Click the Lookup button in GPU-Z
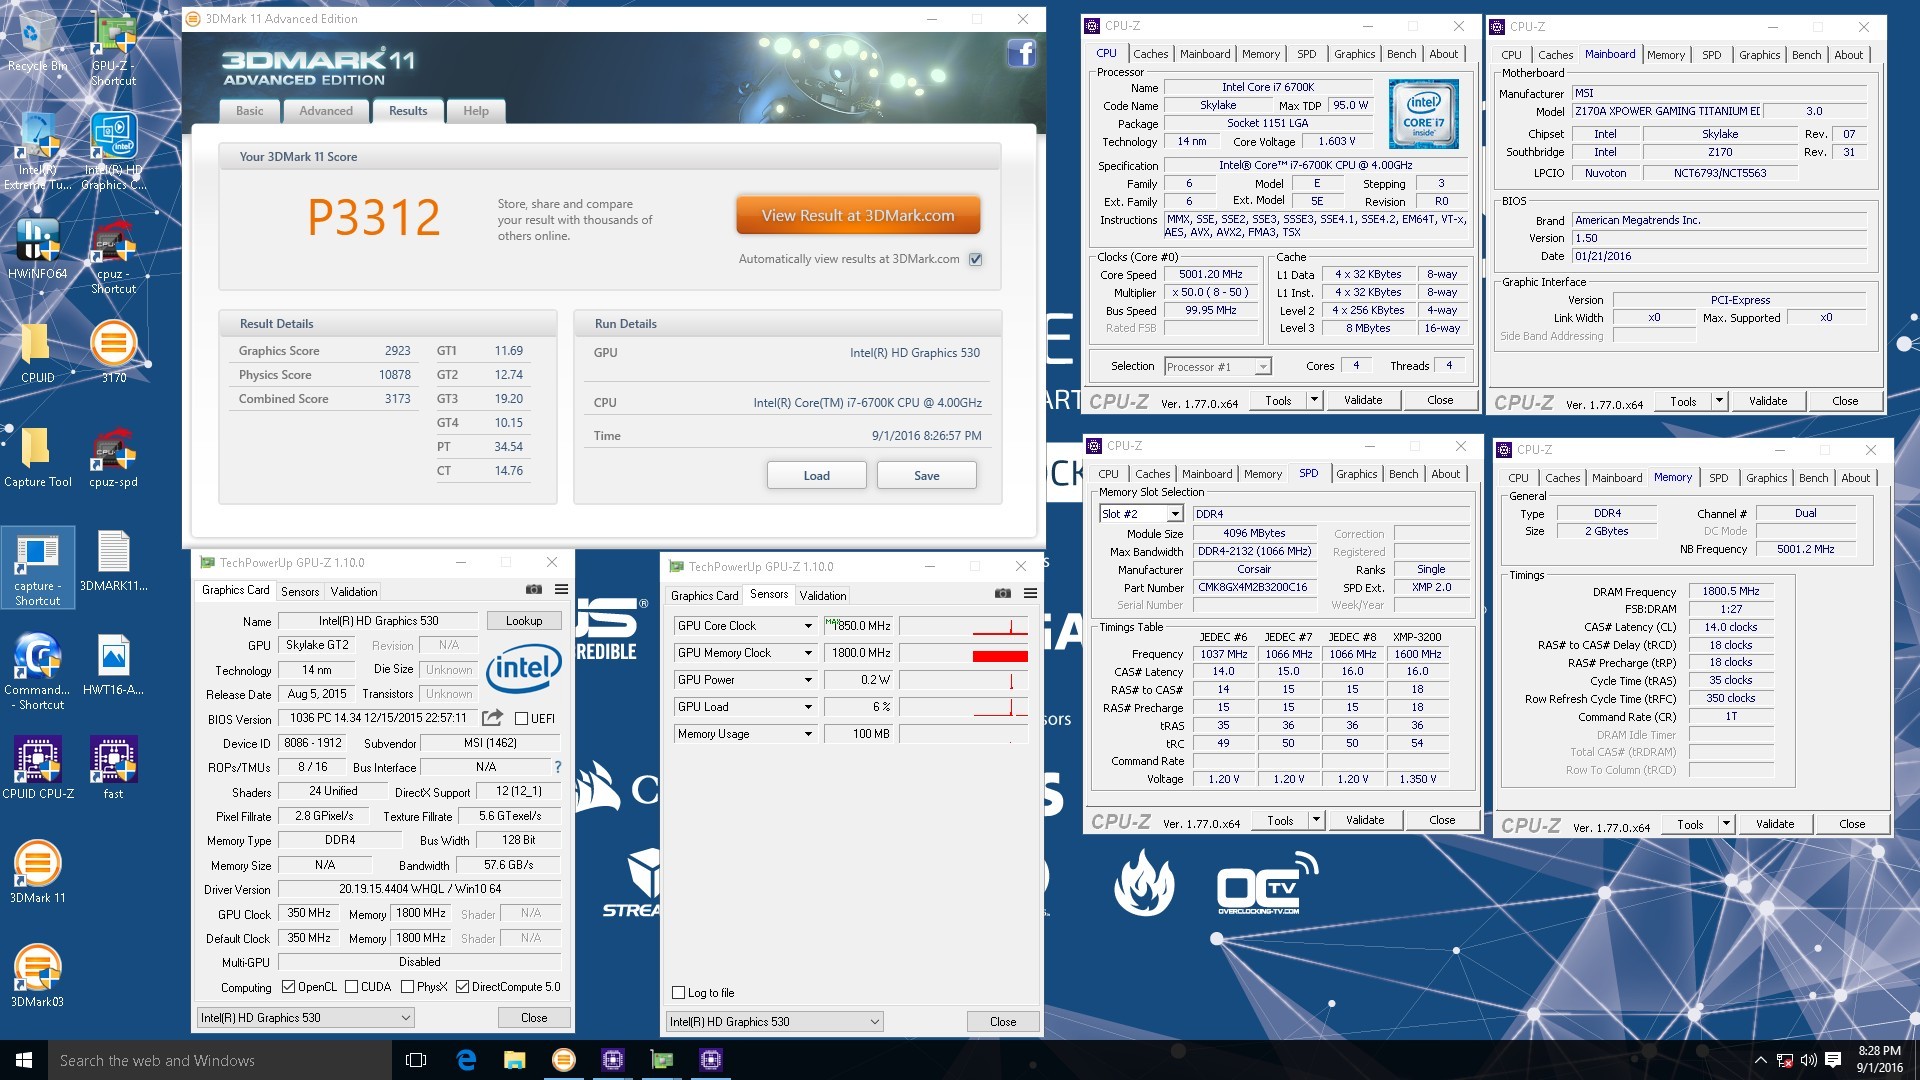Viewport: 1920px width, 1080px height. (x=524, y=621)
